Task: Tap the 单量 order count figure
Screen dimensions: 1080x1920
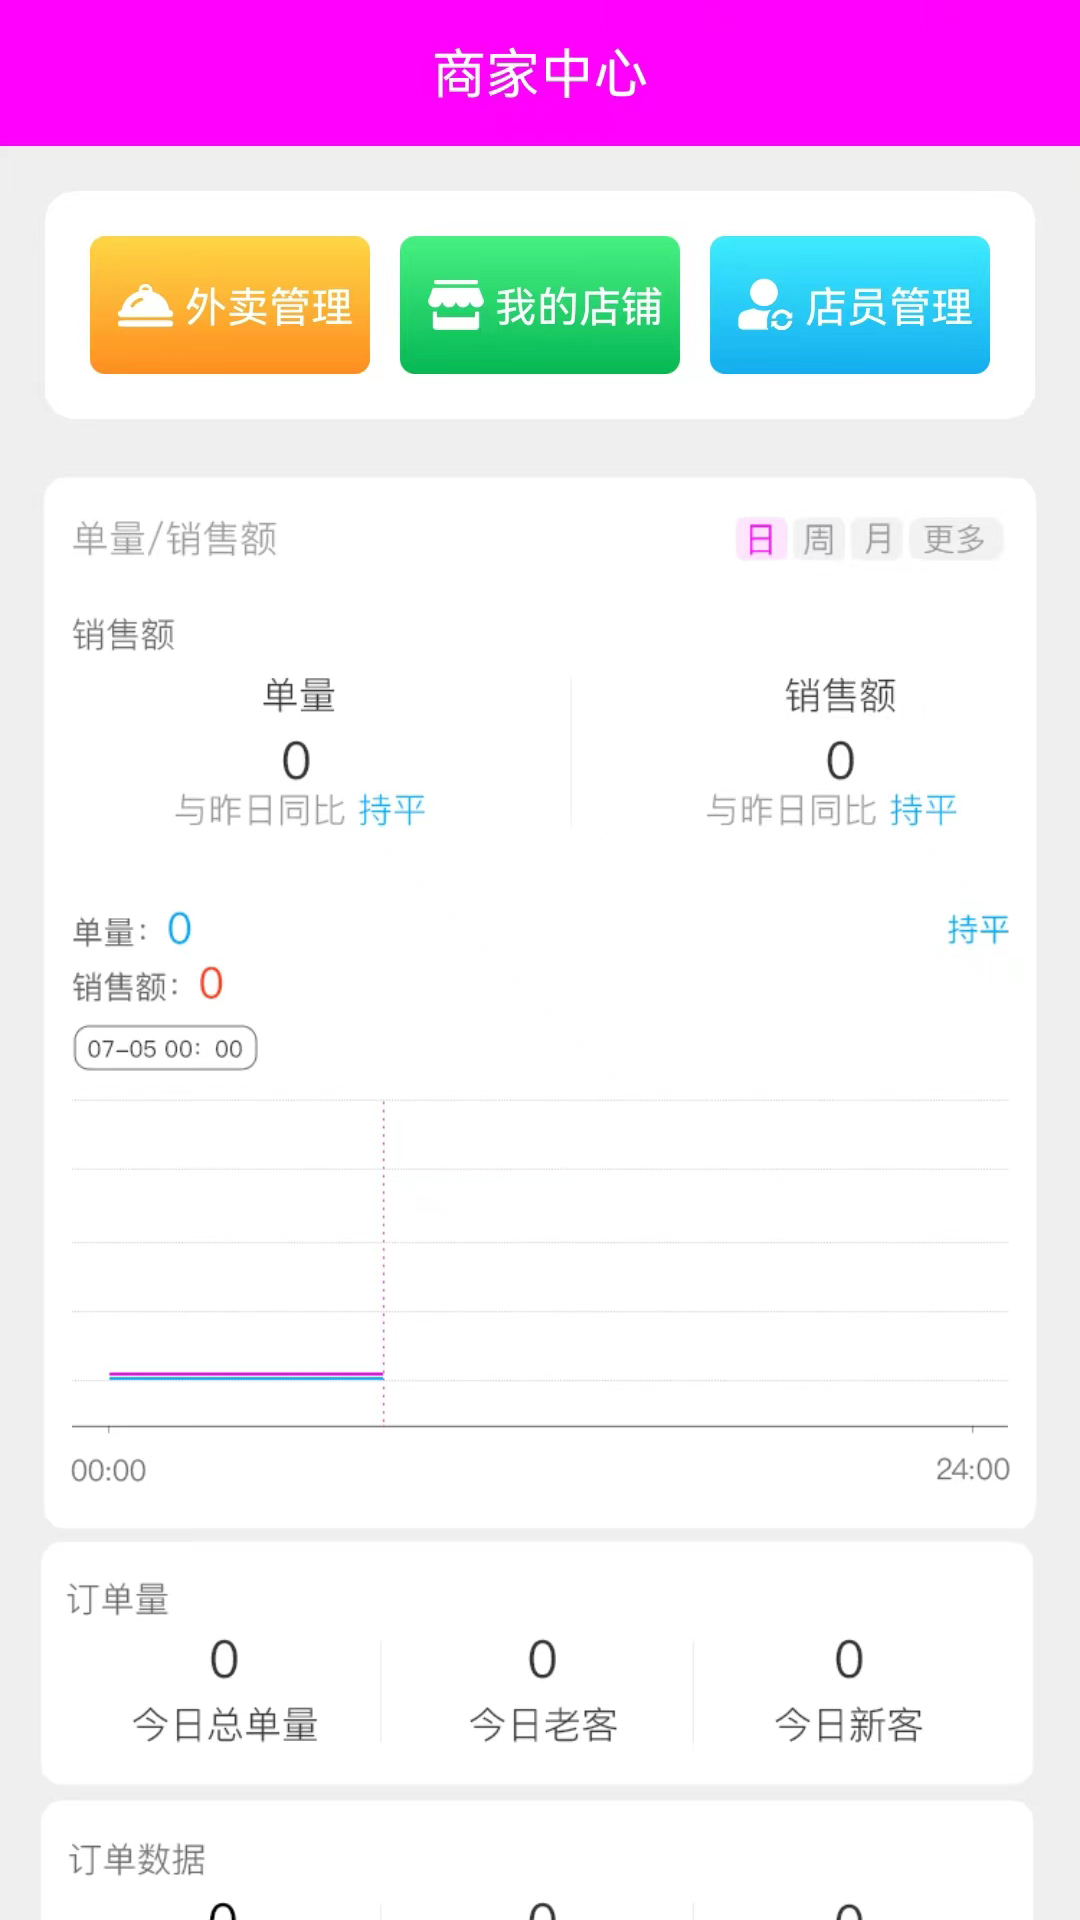Action: pos(296,761)
